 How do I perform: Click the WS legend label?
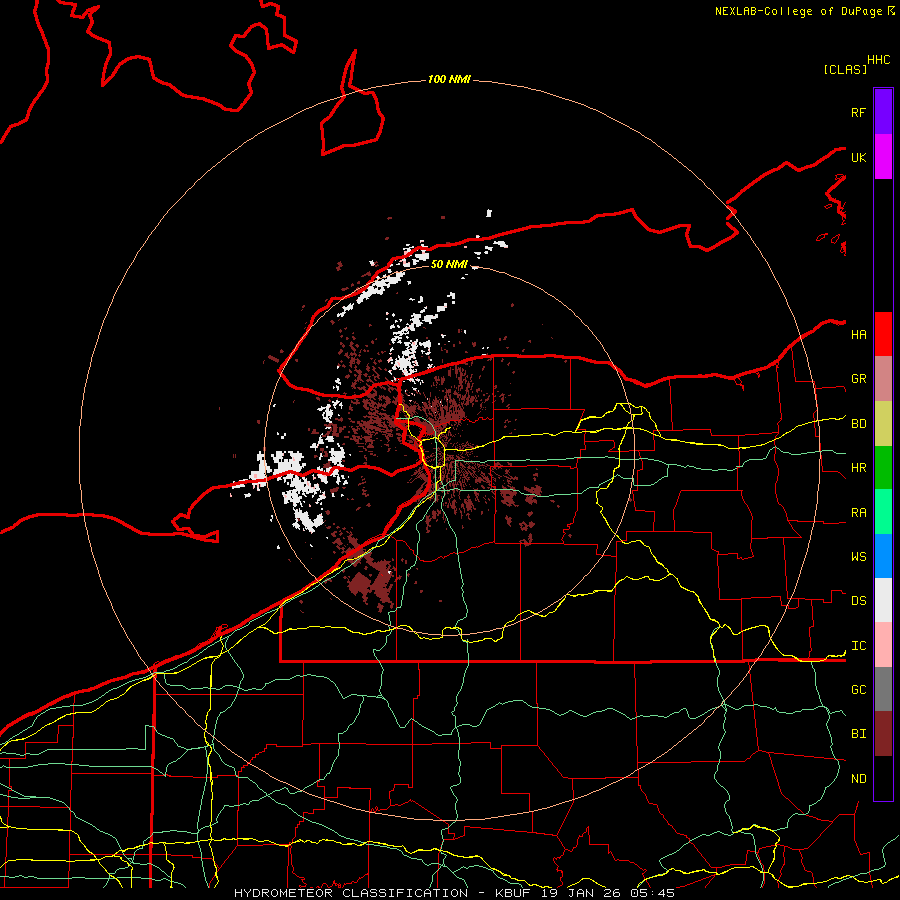pyautogui.click(x=858, y=557)
